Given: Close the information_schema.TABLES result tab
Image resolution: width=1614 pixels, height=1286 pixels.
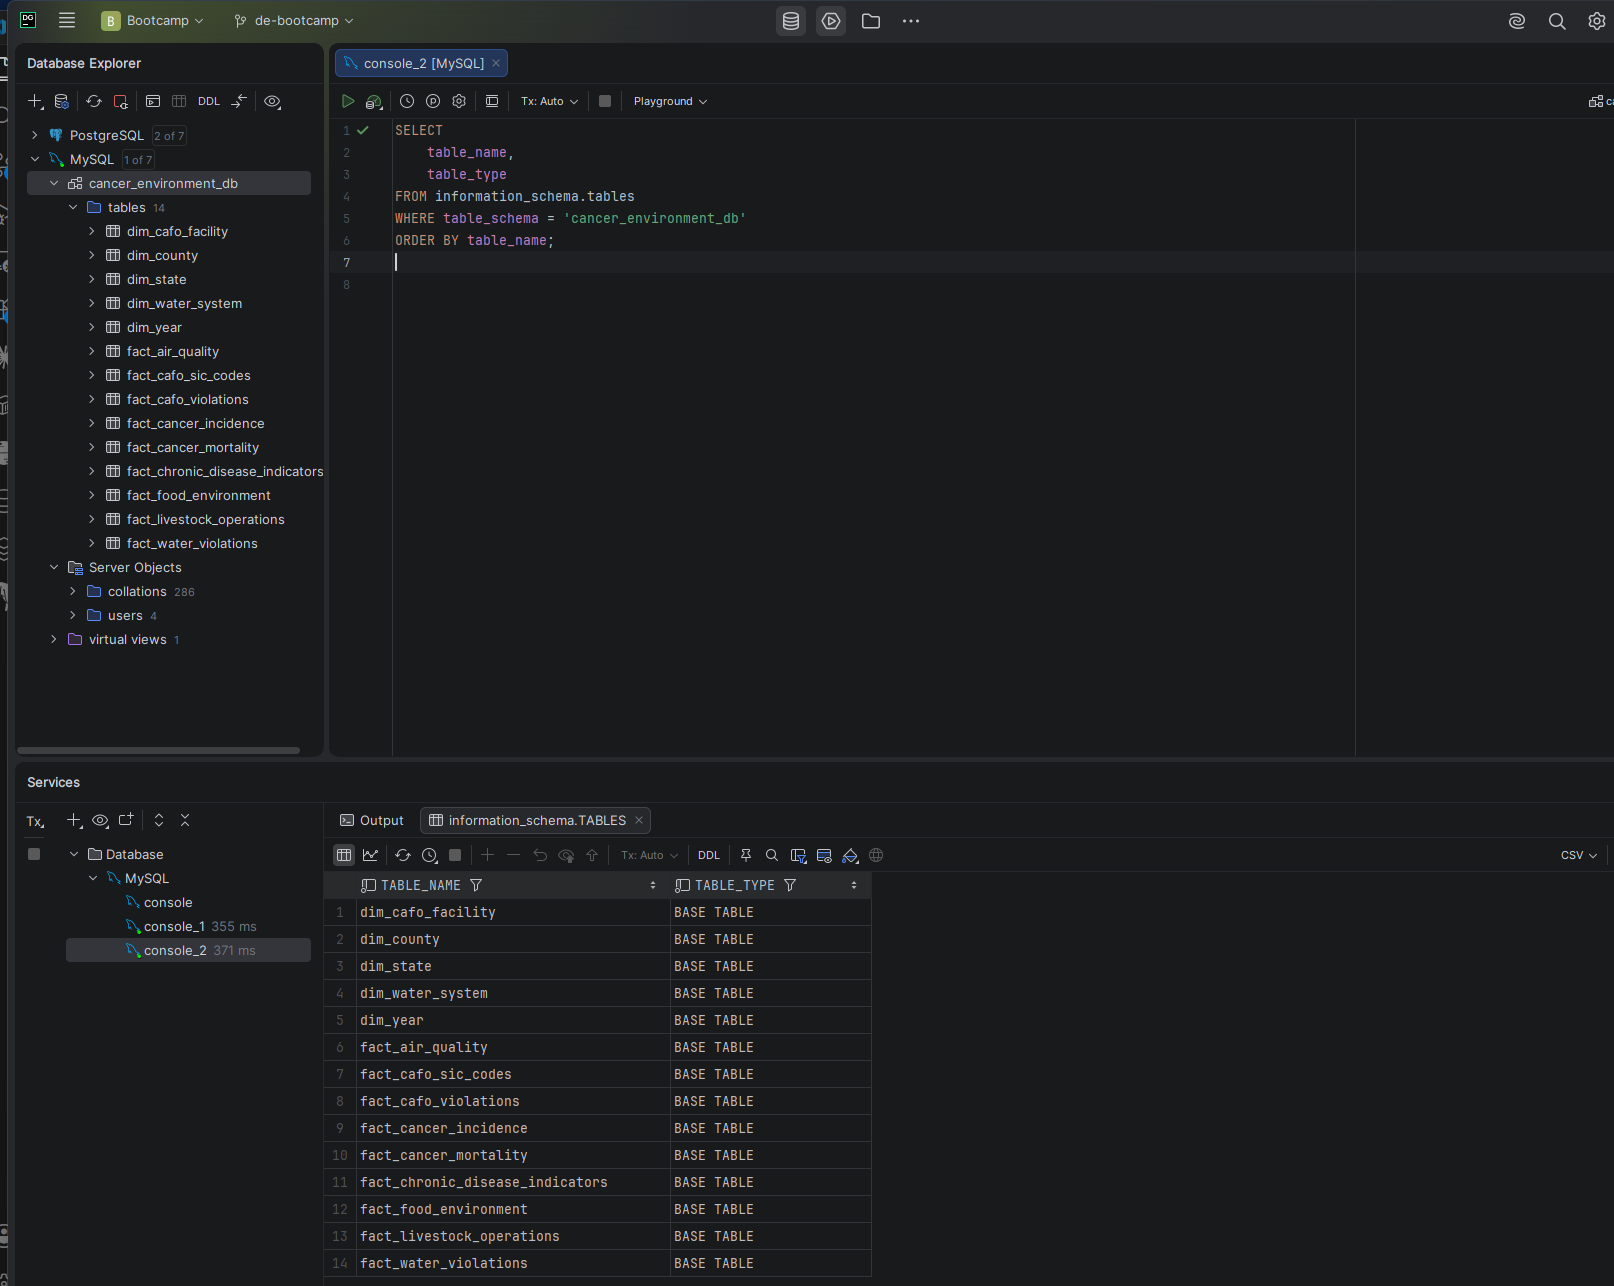Looking at the screenshot, I should pos(639,820).
